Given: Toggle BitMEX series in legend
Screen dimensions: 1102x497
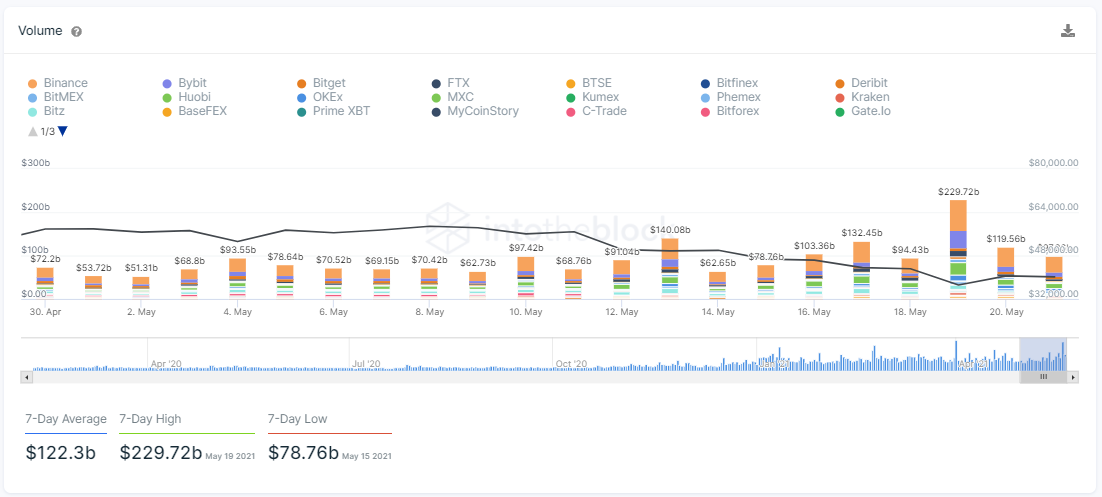Looking at the screenshot, I should pos(58,97).
